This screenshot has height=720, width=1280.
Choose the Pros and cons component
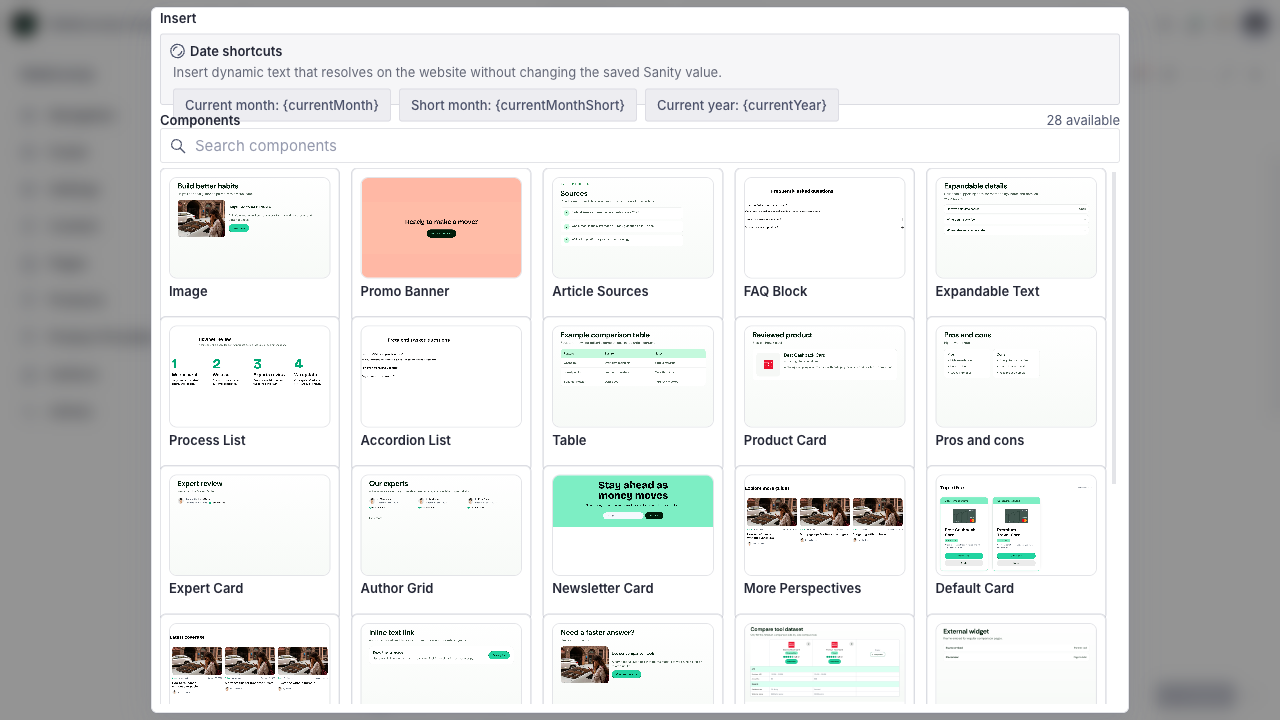1016,391
